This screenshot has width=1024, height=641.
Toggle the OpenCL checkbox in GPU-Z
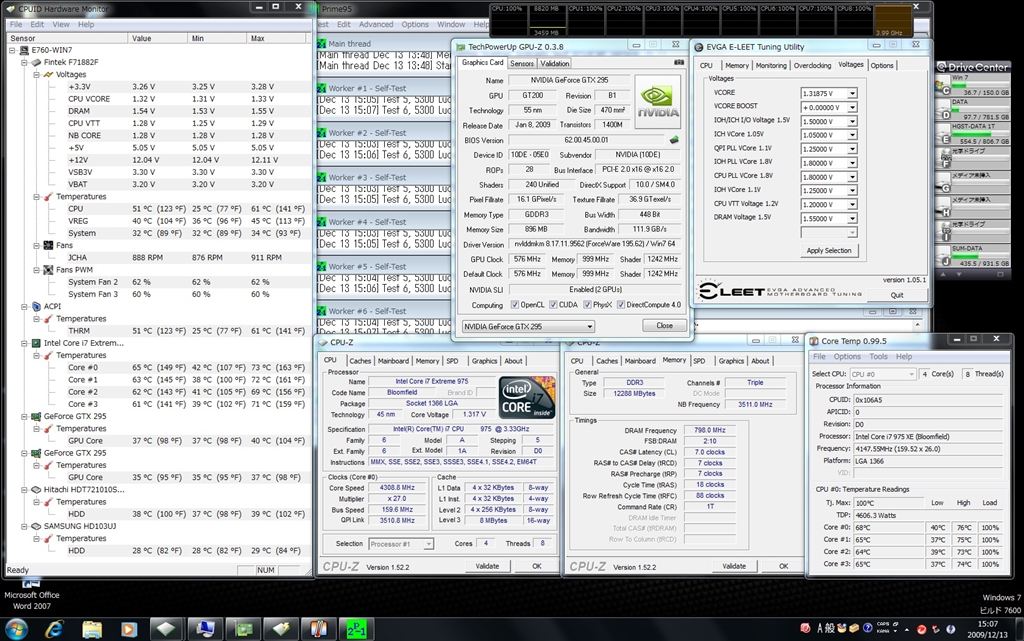(x=515, y=305)
